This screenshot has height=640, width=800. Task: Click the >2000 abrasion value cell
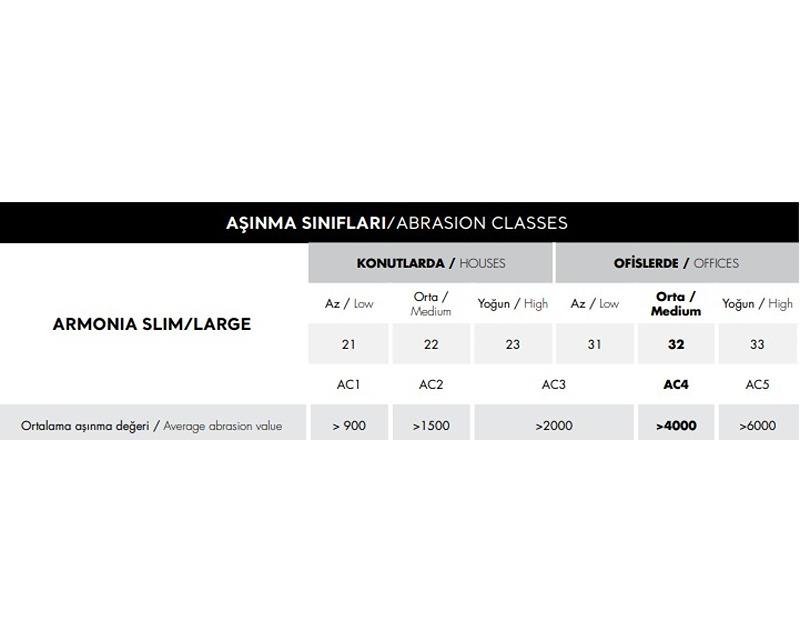pos(554,423)
